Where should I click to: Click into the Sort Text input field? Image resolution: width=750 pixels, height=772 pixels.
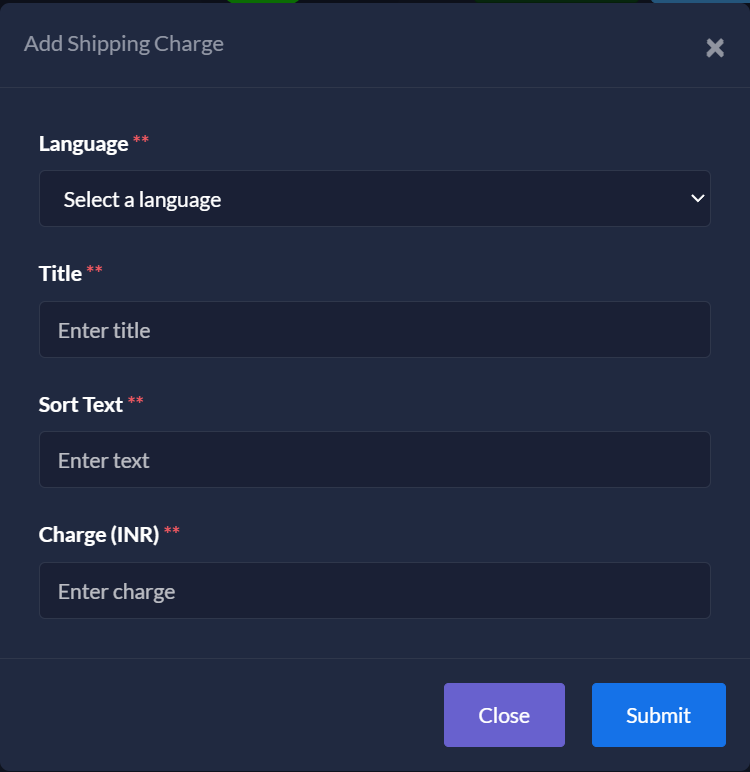coord(374,460)
